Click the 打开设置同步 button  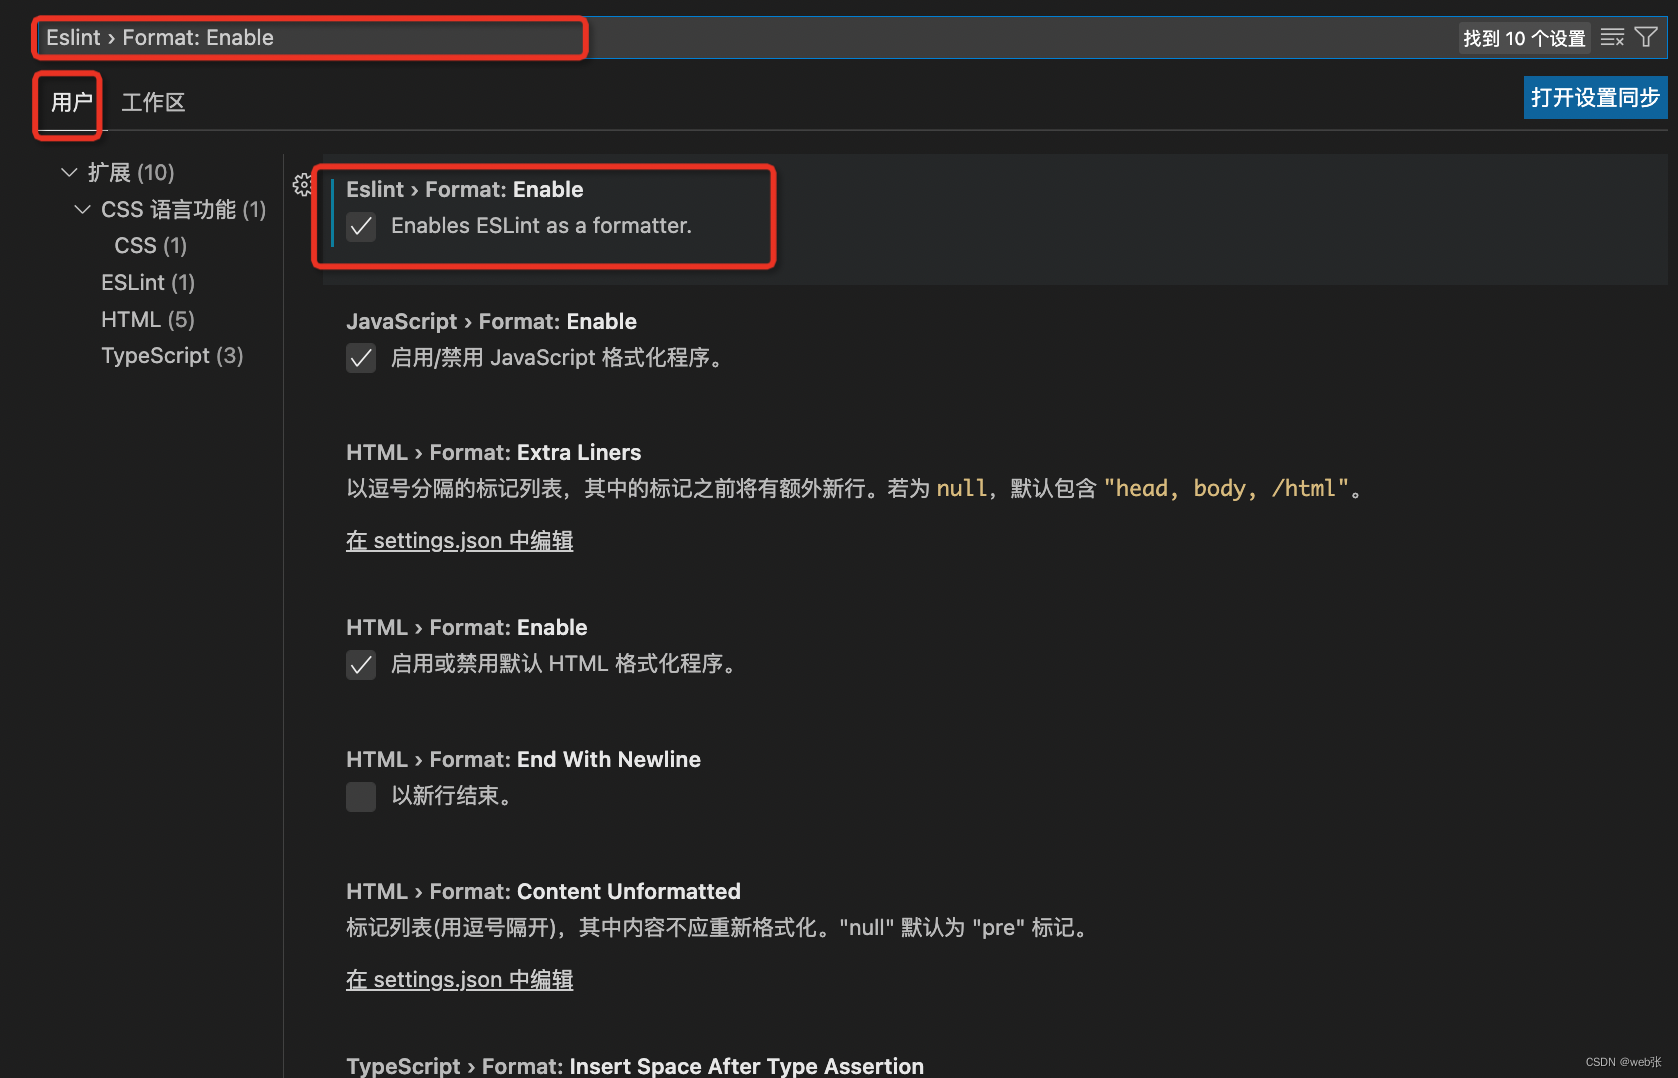pyautogui.click(x=1595, y=98)
